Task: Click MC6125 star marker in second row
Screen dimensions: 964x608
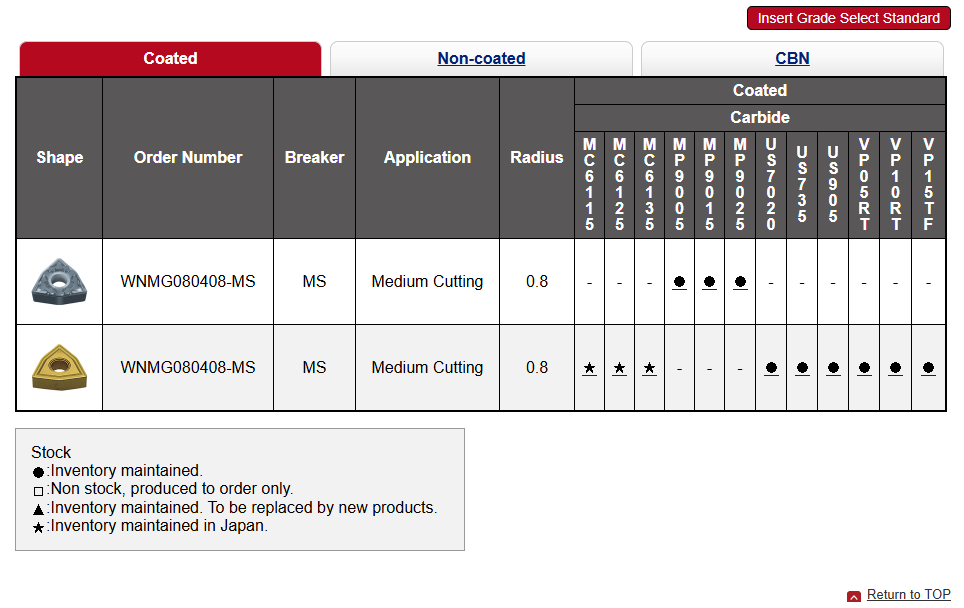Action: click(619, 368)
